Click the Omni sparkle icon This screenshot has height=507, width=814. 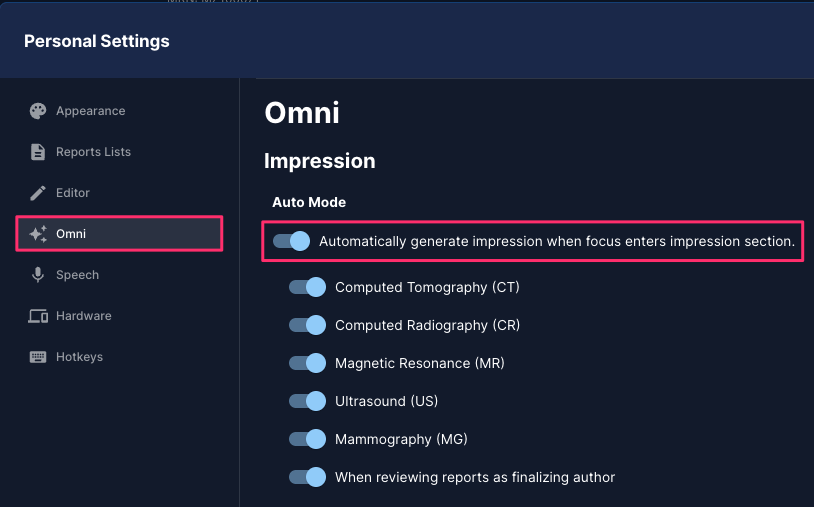(x=38, y=234)
